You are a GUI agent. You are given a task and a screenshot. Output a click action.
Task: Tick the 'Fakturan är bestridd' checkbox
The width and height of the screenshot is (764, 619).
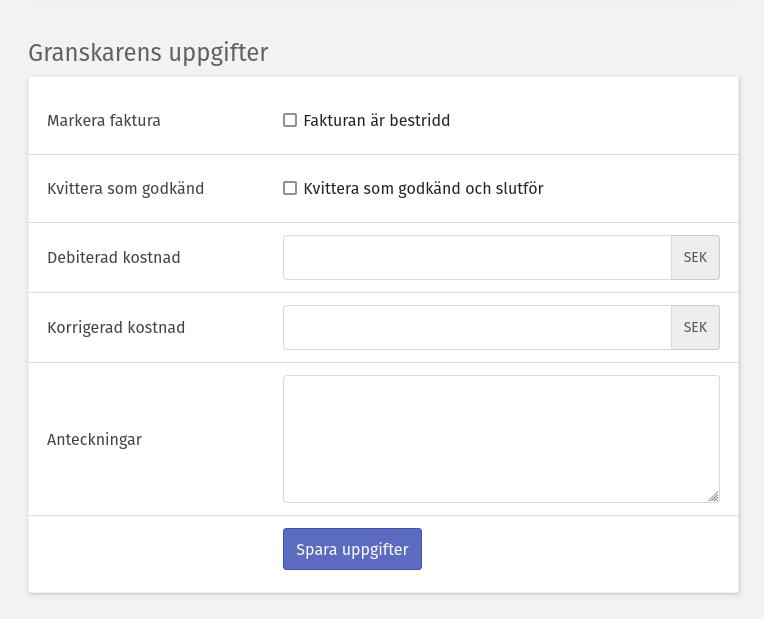point(290,120)
